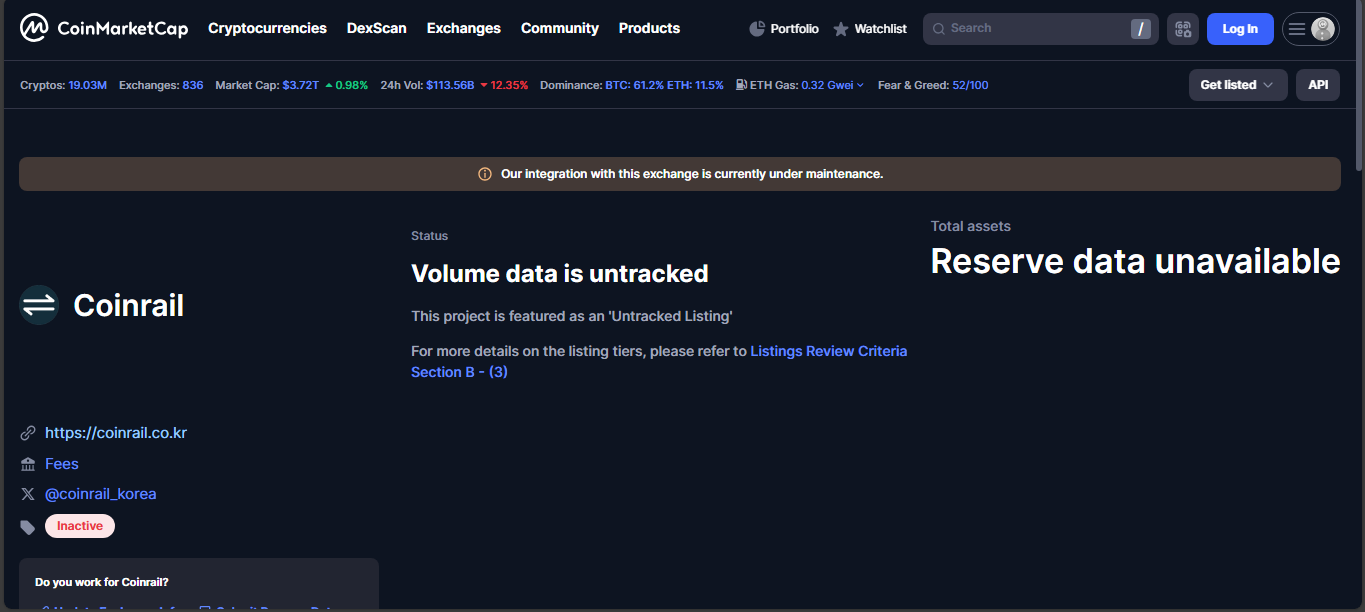Open the @coinrail_korea link
Image resolution: width=1365 pixels, height=612 pixels.
click(101, 494)
